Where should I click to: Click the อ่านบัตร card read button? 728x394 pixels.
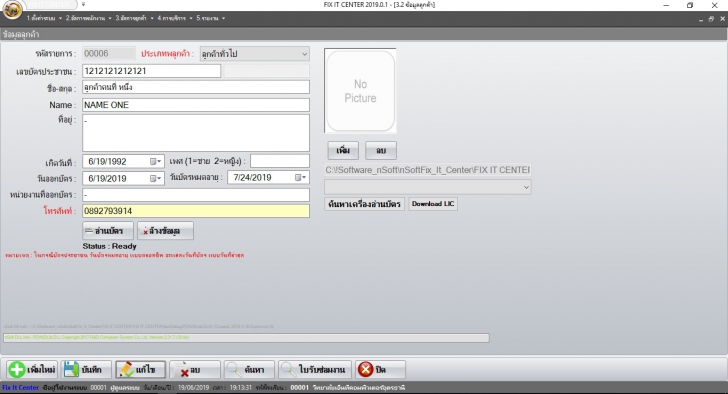tap(108, 231)
